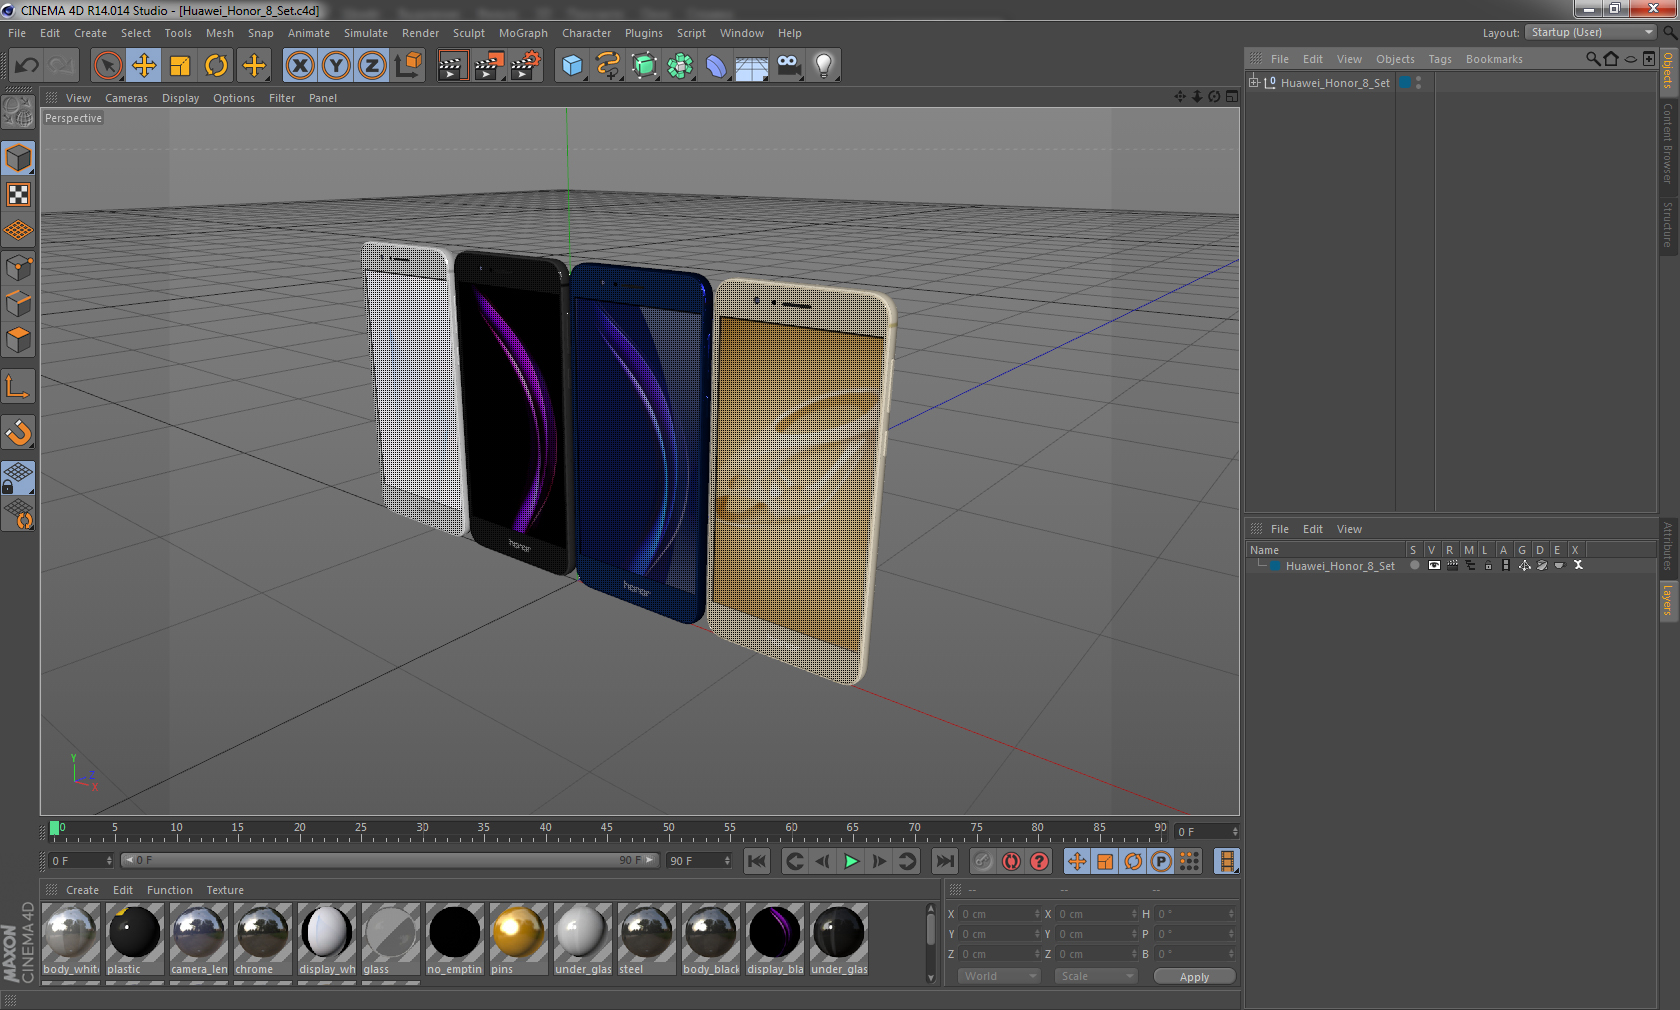Switch to Content Browser tab
The height and width of the screenshot is (1010, 1680).
click(x=1668, y=143)
